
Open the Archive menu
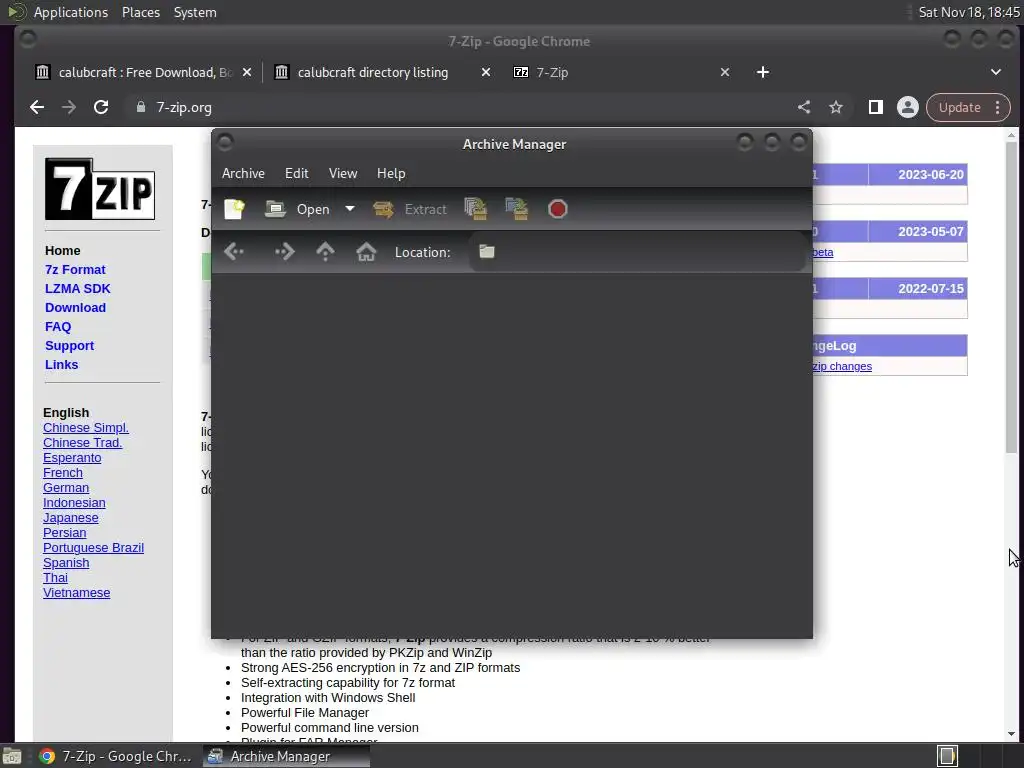243,173
